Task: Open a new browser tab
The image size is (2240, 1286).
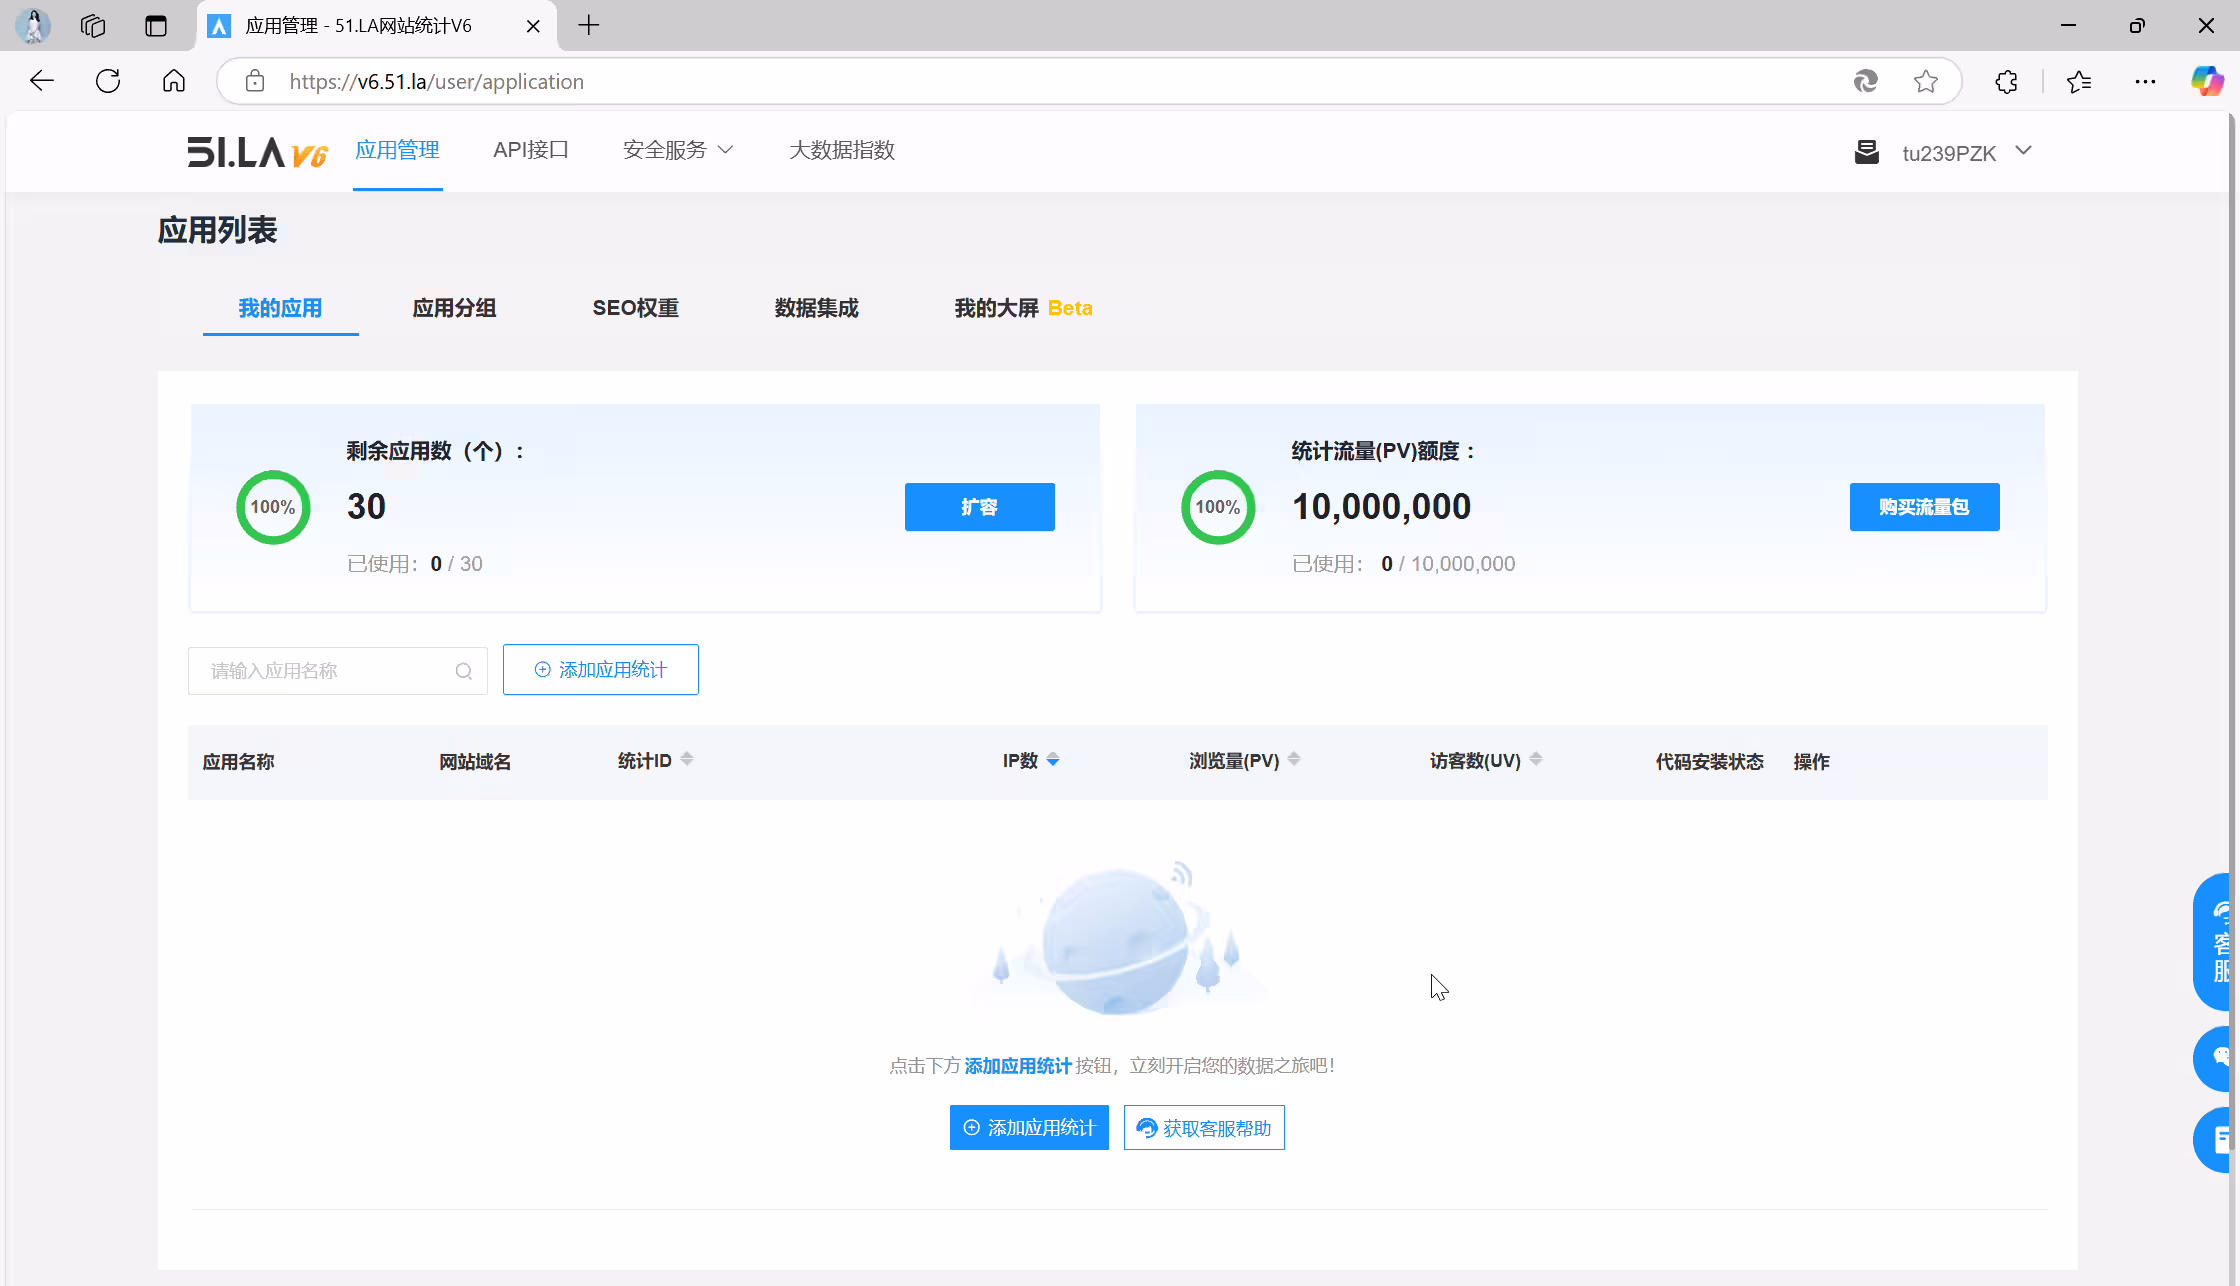Action: 589,26
